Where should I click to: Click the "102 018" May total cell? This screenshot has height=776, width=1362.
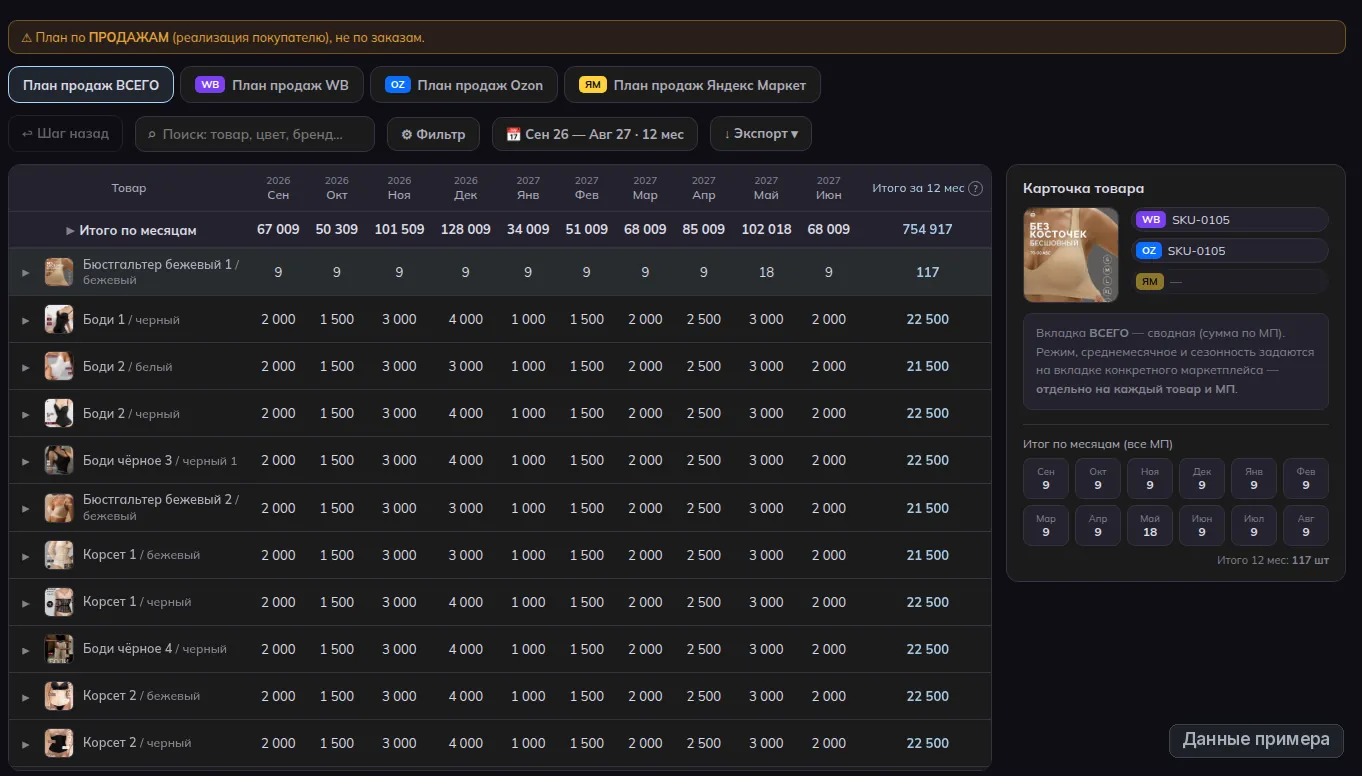pyautogui.click(x=766, y=230)
